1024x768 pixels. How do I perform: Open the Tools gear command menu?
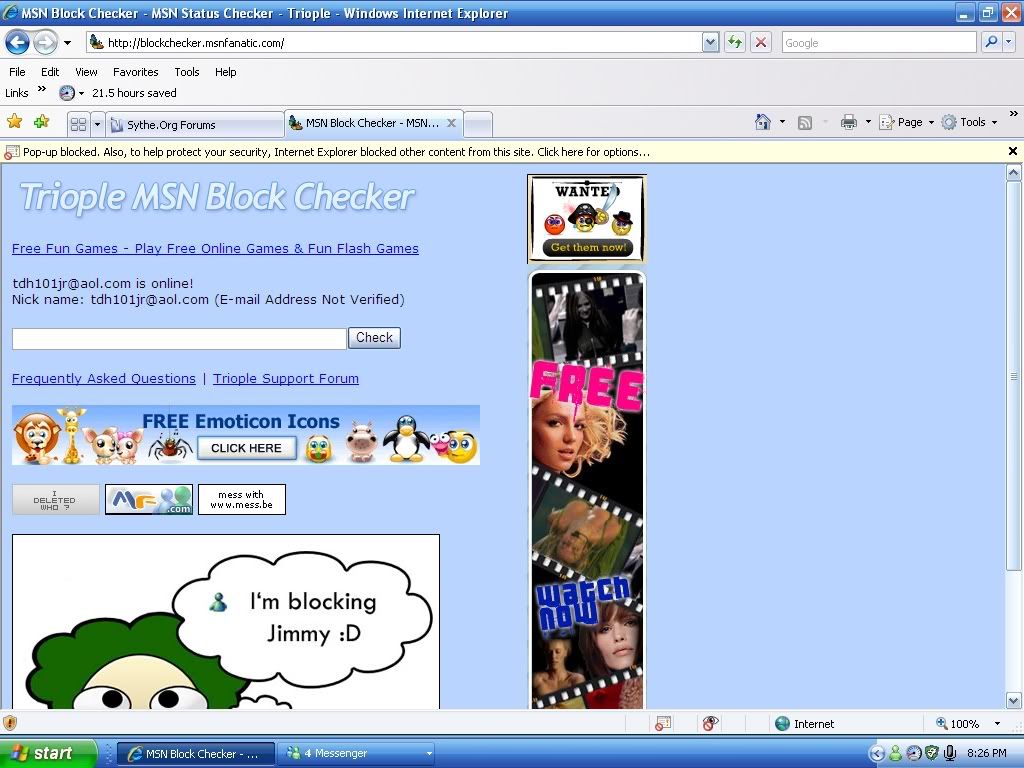tap(969, 122)
